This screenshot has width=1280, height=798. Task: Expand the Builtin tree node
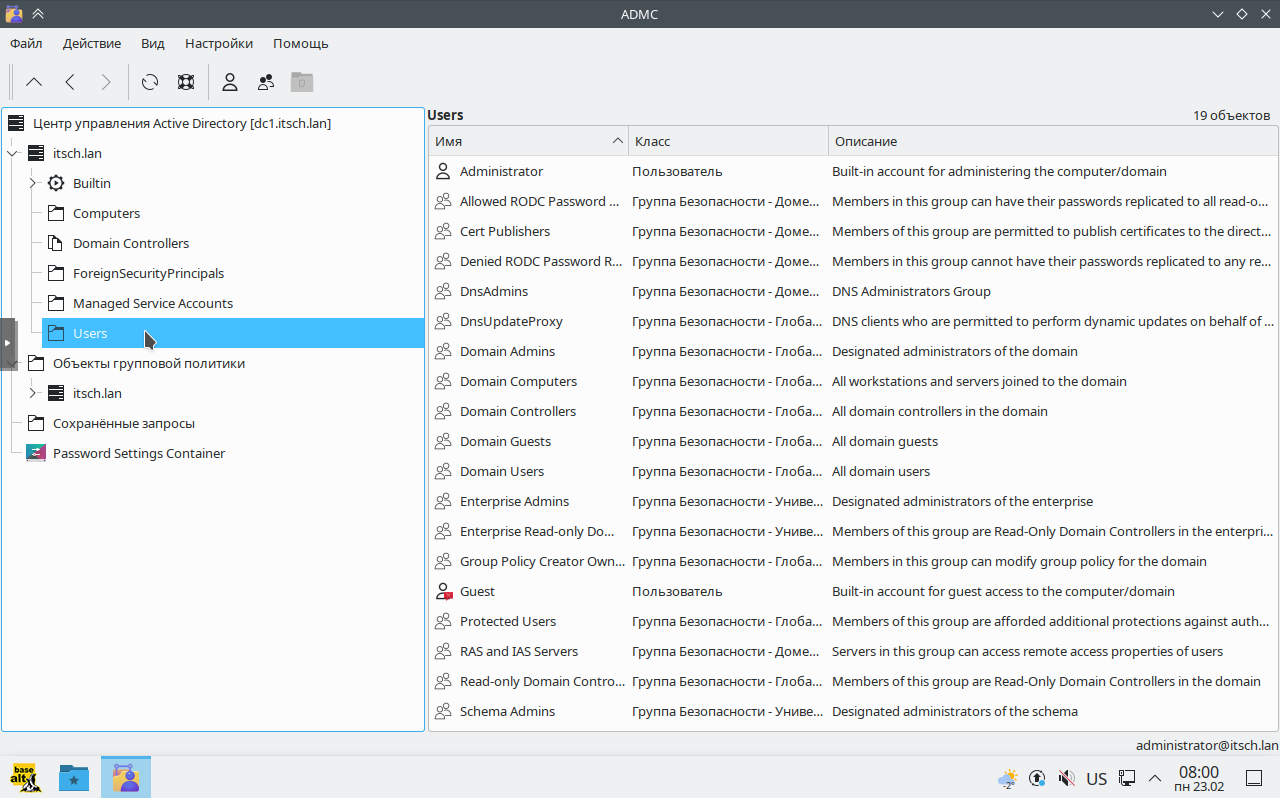click(33, 183)
